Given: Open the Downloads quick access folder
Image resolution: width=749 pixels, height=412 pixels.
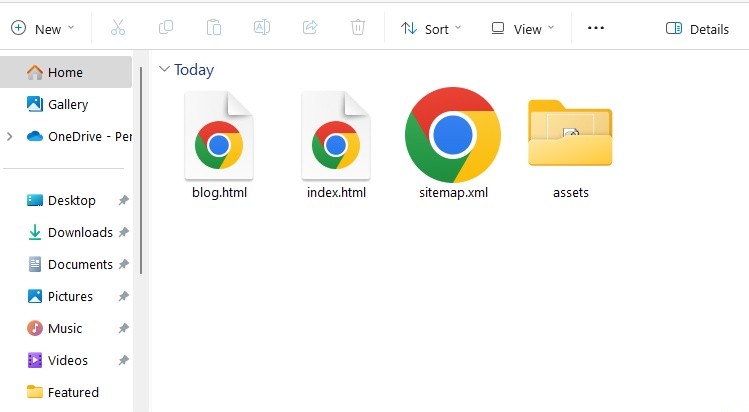Looking at the screenshot, I should pos(70,232).
